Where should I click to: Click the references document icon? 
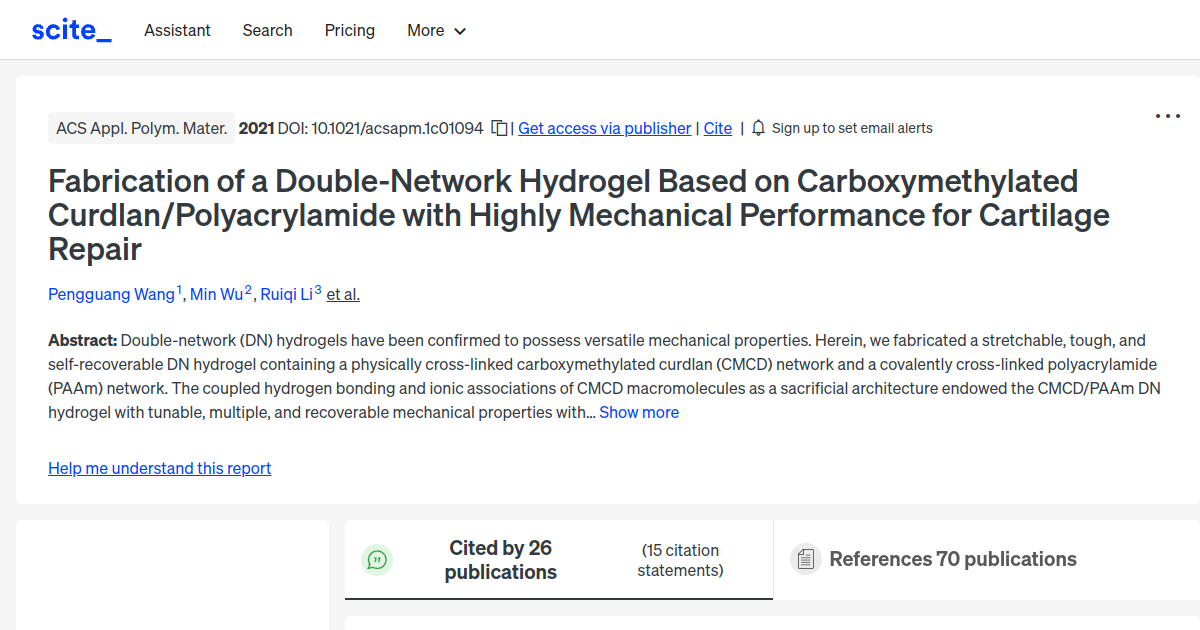pos(805,559)
